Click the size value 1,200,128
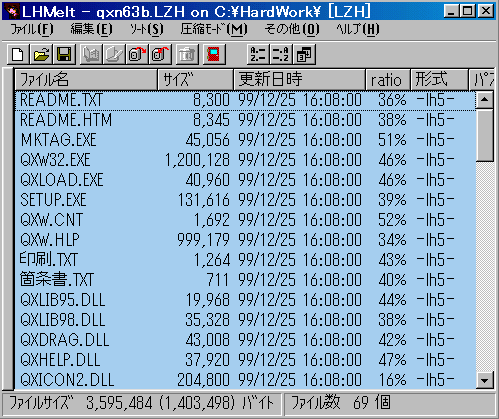This screenshot has width=499, height=419. coord(198,160)
